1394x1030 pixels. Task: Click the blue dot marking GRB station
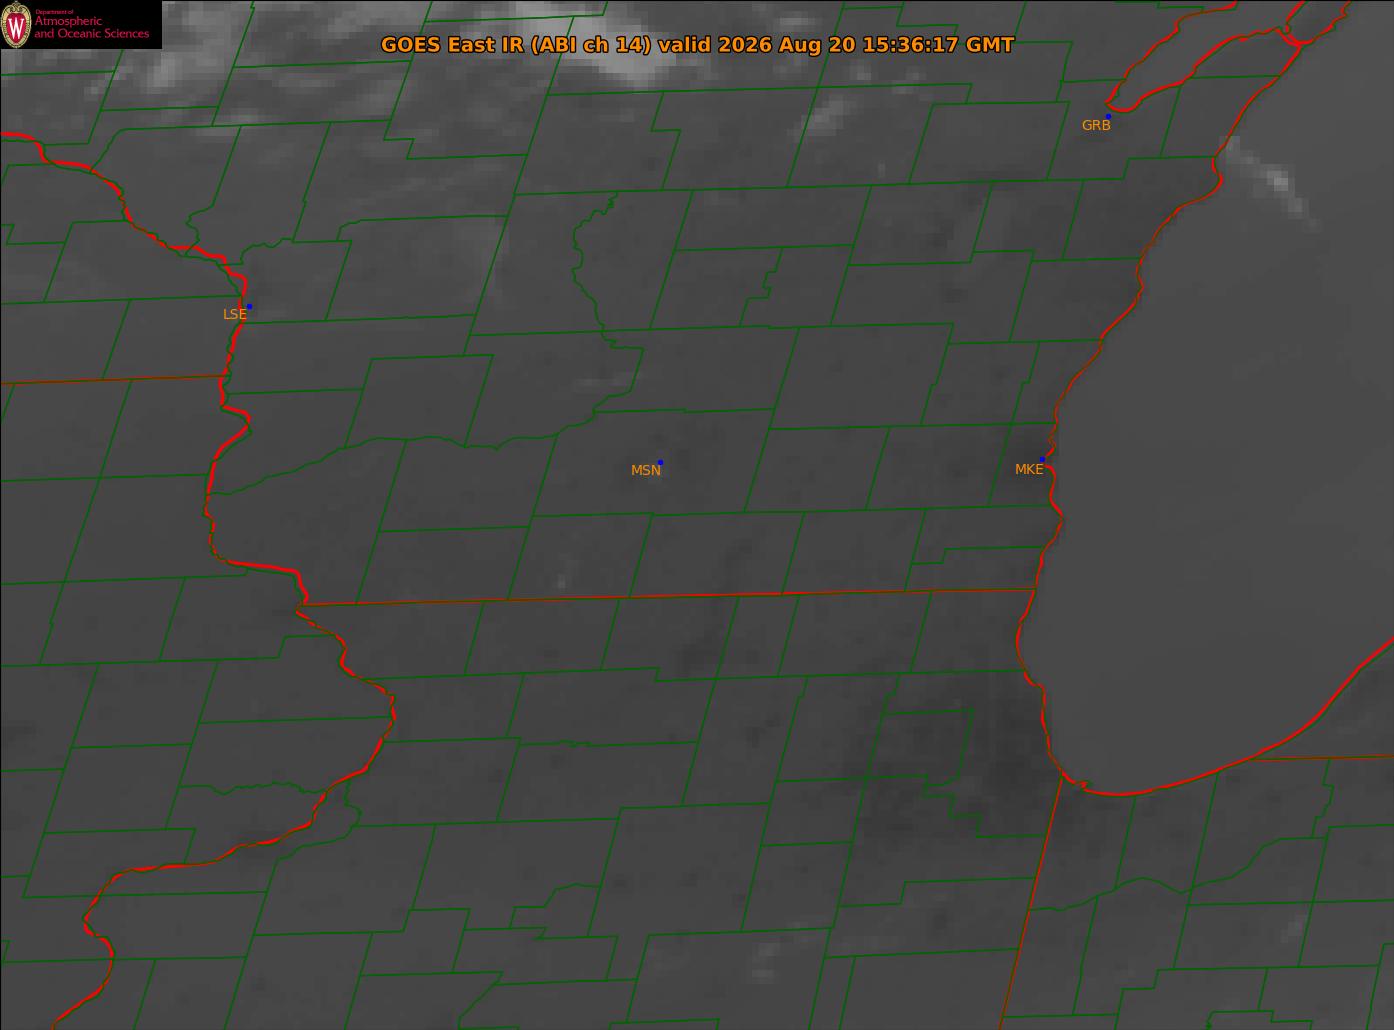(x=1108, y=116)
